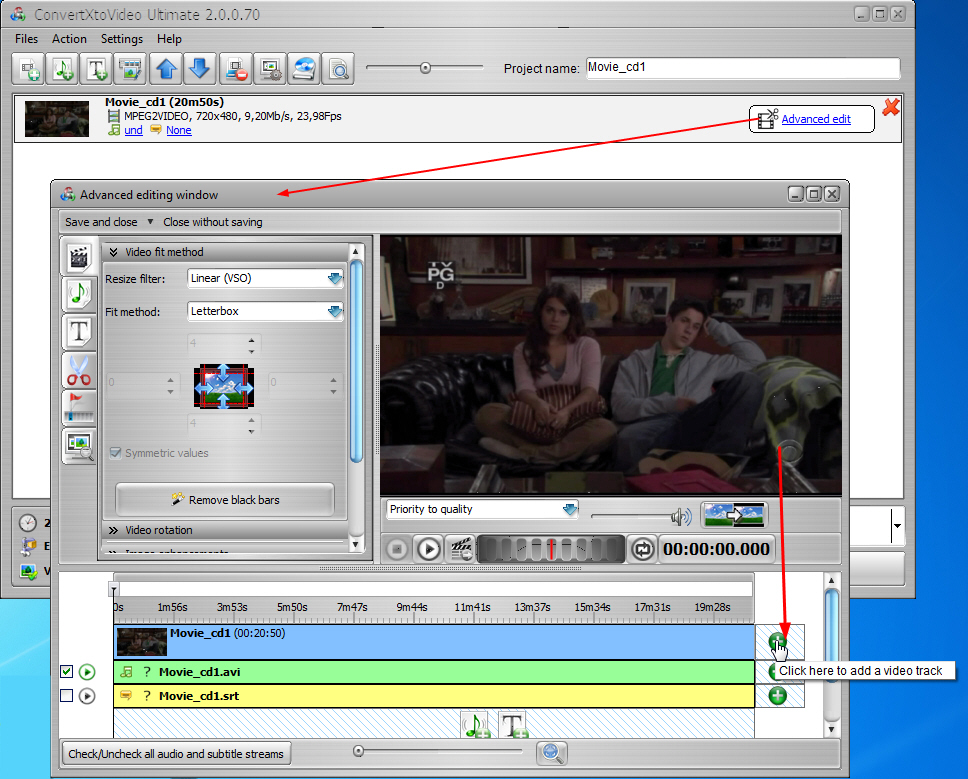Play the video preview

tap(428, 549)
